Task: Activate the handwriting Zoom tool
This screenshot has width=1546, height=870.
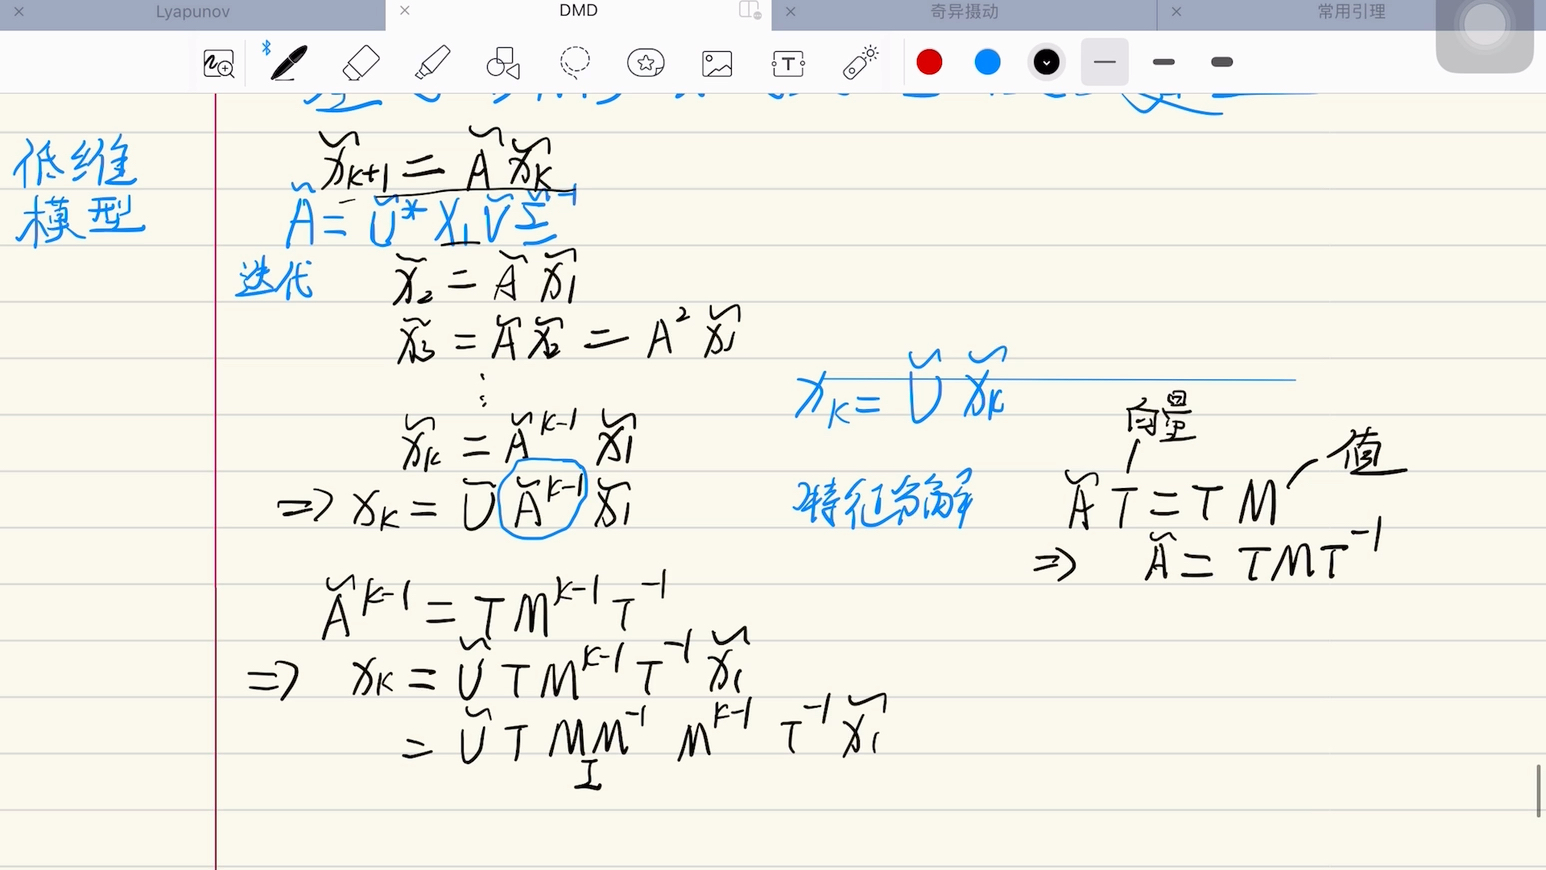Action: tap(218, 62)
